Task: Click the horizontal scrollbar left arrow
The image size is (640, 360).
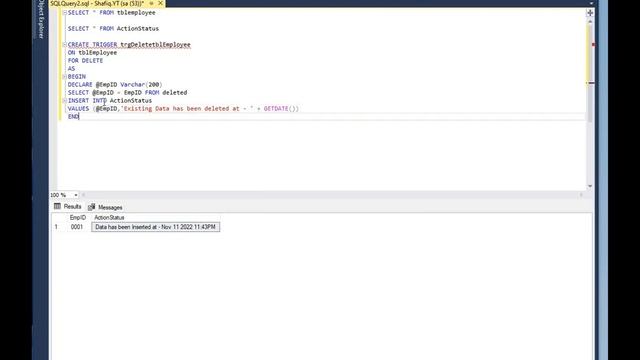Action: 84,195
